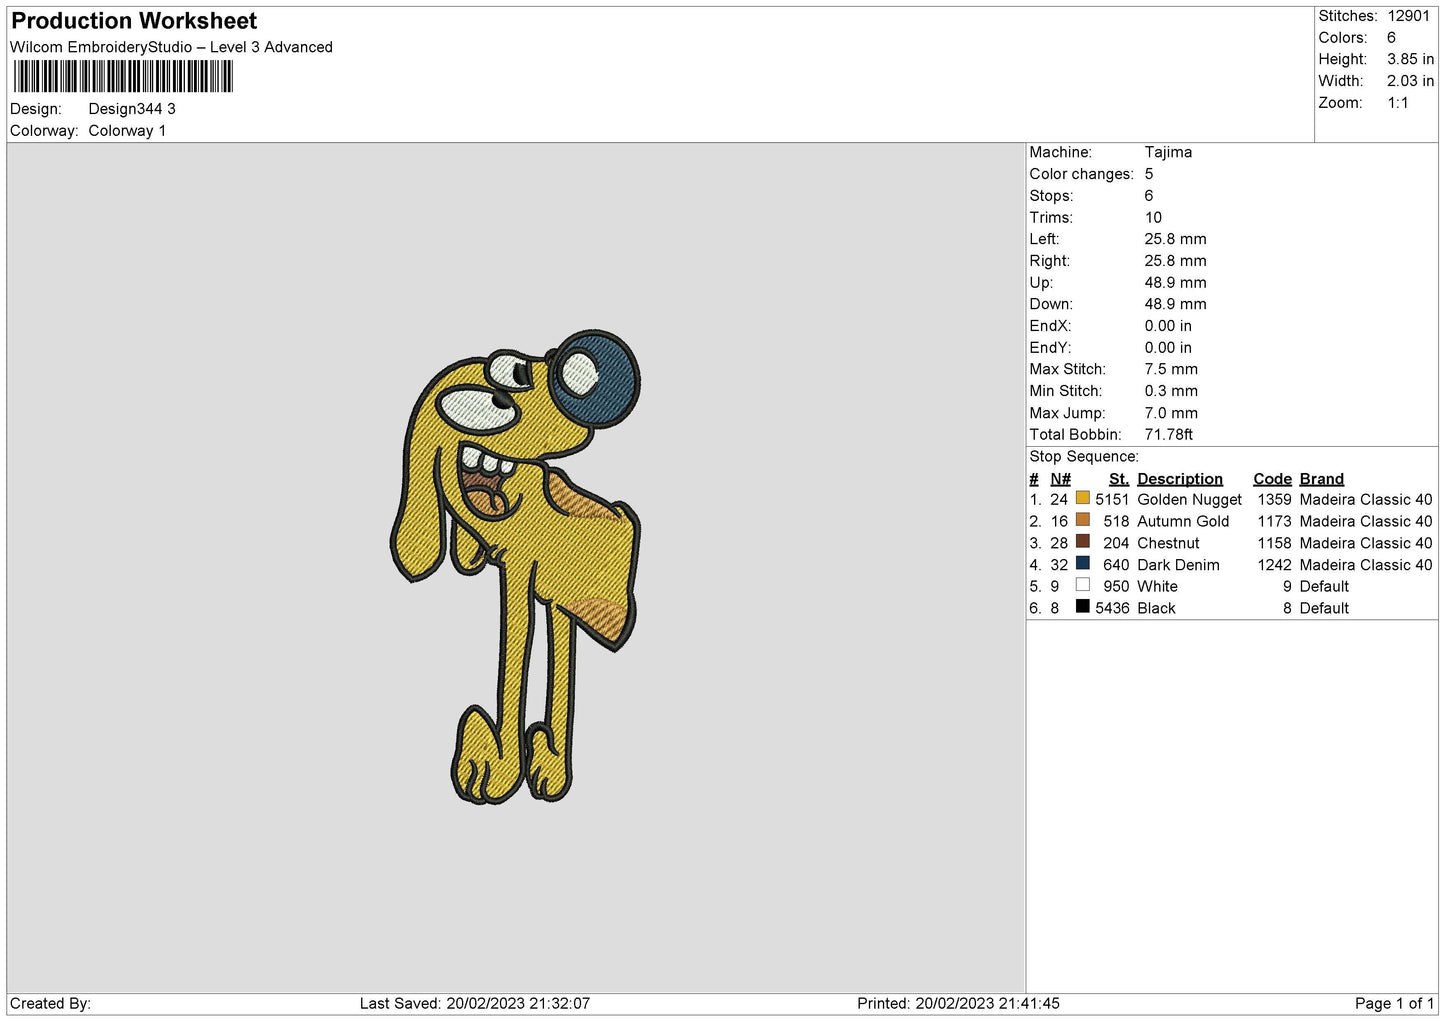Click the Wilcom EmbroideryStudio subtitle text
This screenshot has width=1445, height=1021.
coord(171,47)
